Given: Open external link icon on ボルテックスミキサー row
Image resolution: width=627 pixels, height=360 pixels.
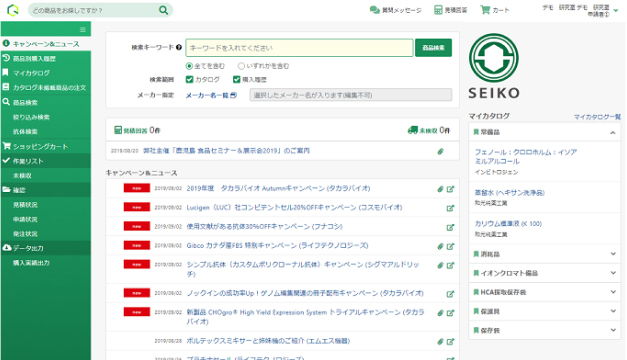Looking at the screenshot, I should pyautogui.click(x=450, y=342).
